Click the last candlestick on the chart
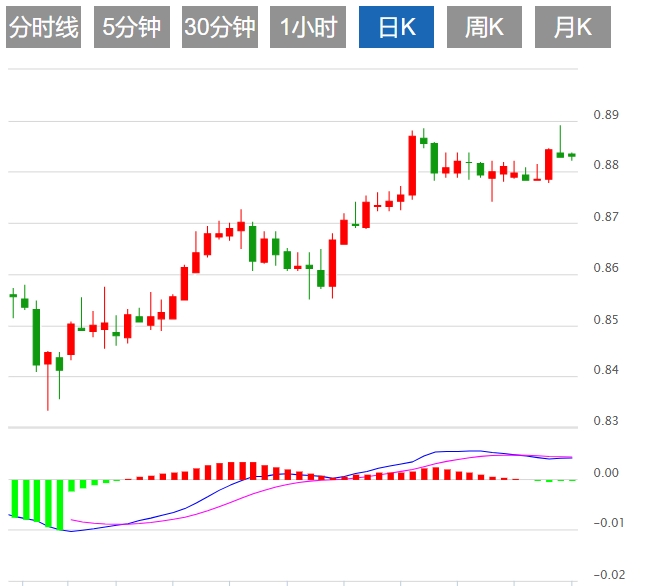This screenshot has width=646, height=586. click(x=572, y=155)
